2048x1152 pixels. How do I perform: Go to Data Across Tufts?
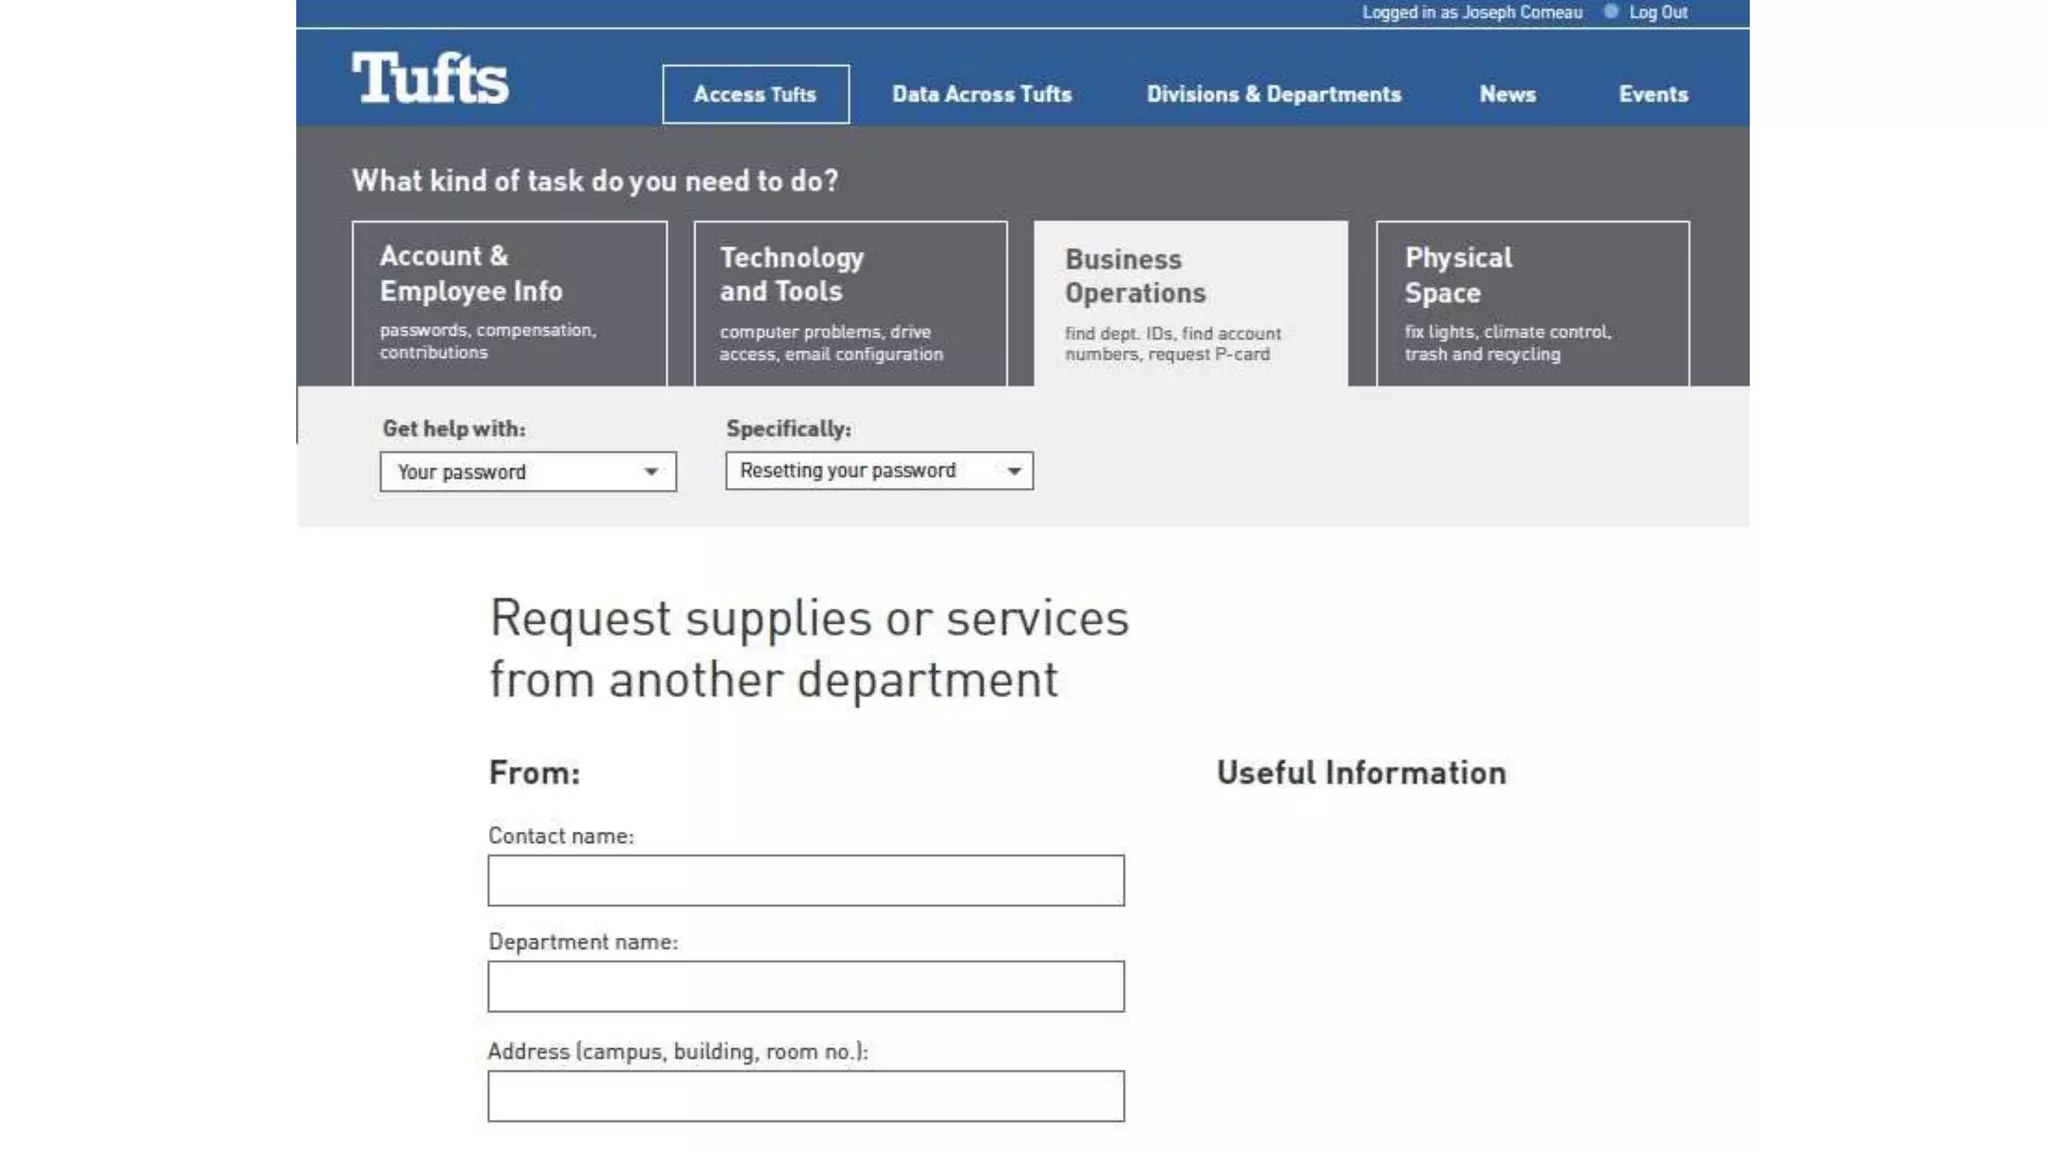(981, 94)
